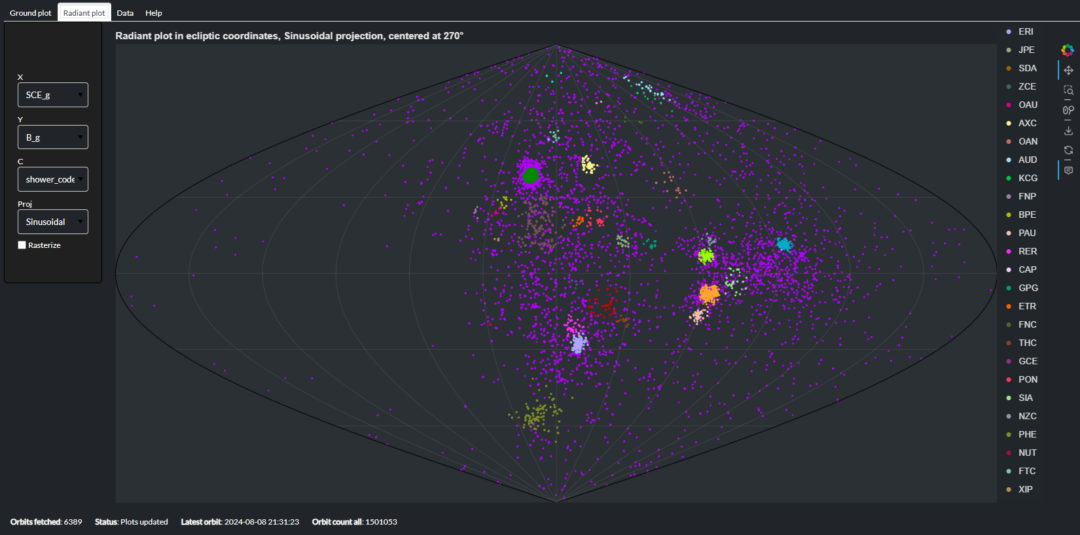Open the Y axis B_g dropdown
The height and width of the screenshot is (535, 1080).
[x=53, y=137]
